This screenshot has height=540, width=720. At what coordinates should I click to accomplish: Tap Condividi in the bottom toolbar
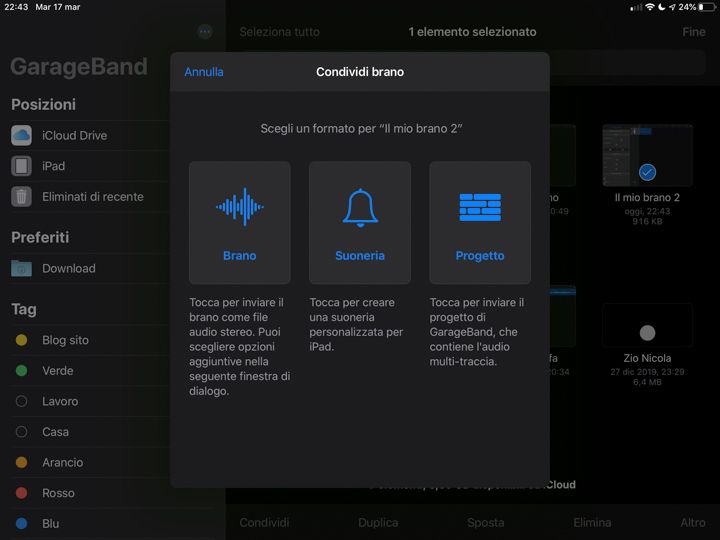(264, 523)
